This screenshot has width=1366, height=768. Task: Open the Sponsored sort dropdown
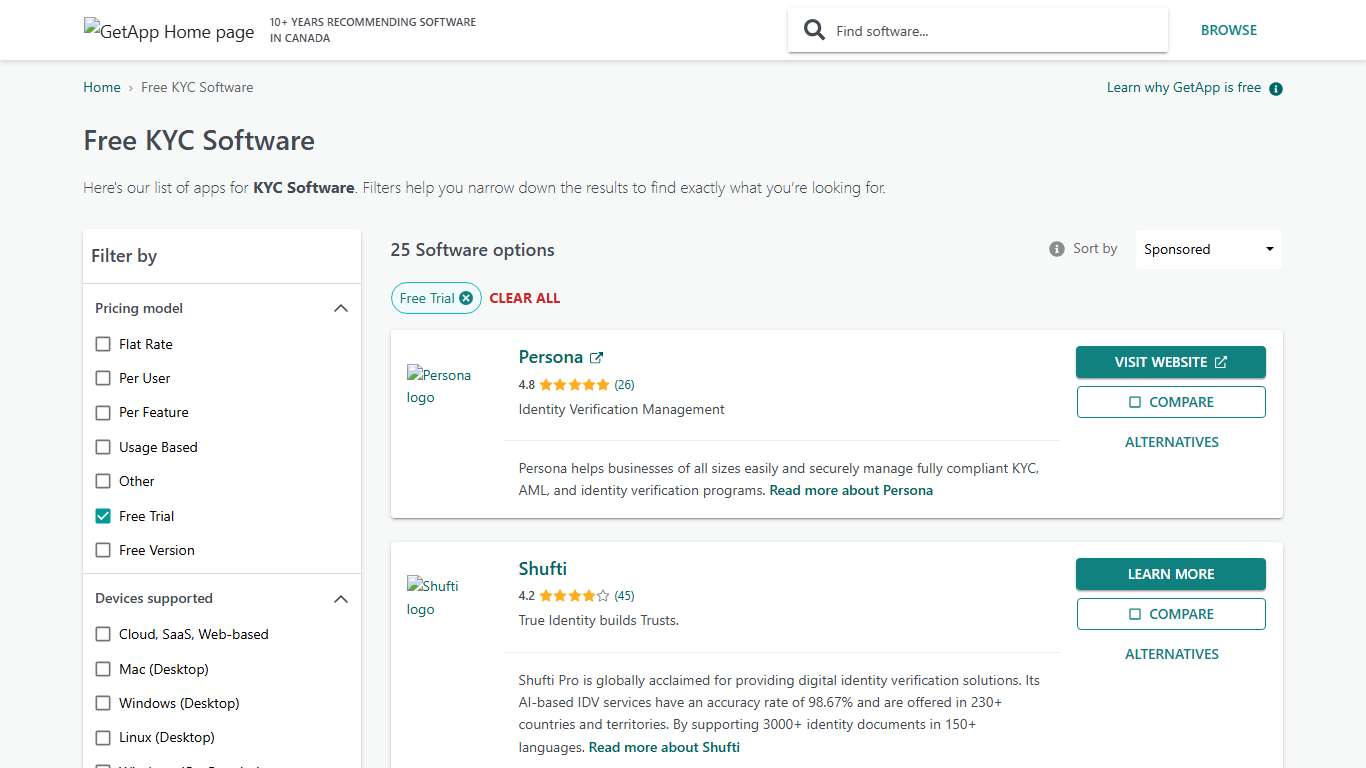tap(1207, 248)
